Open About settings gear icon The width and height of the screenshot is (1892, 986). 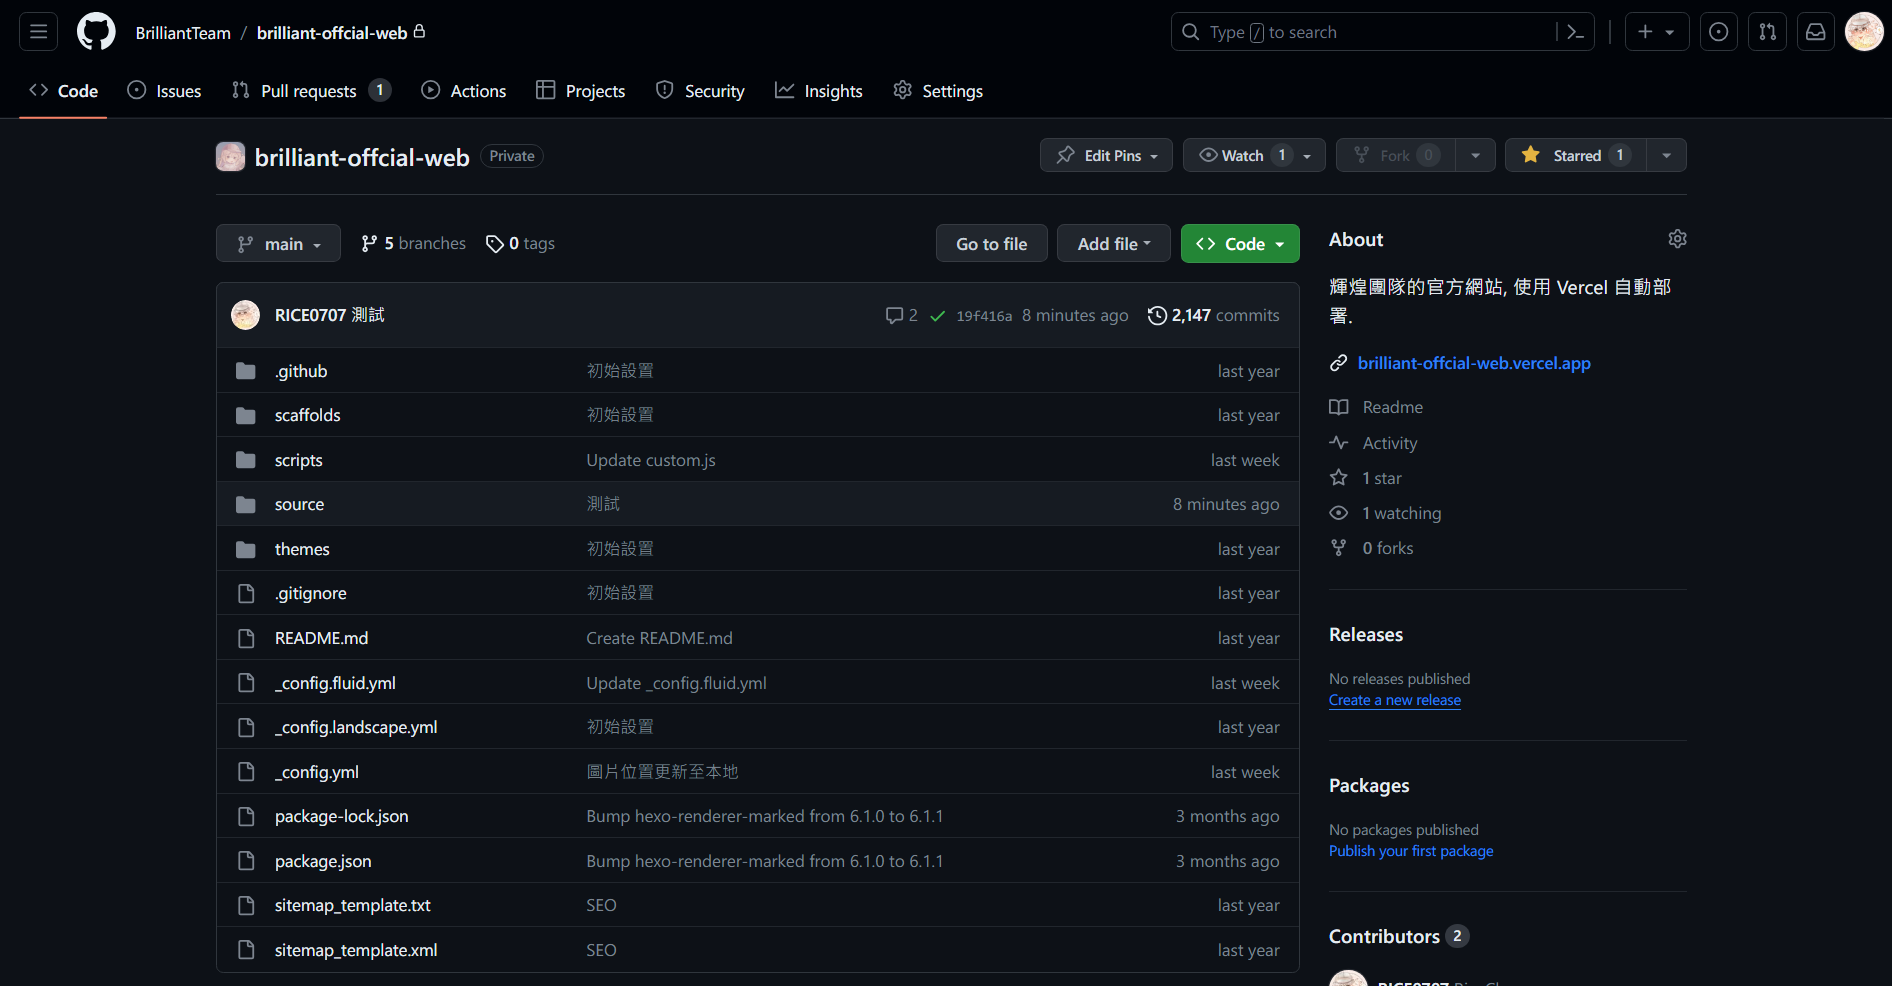tap(1677, 239)
